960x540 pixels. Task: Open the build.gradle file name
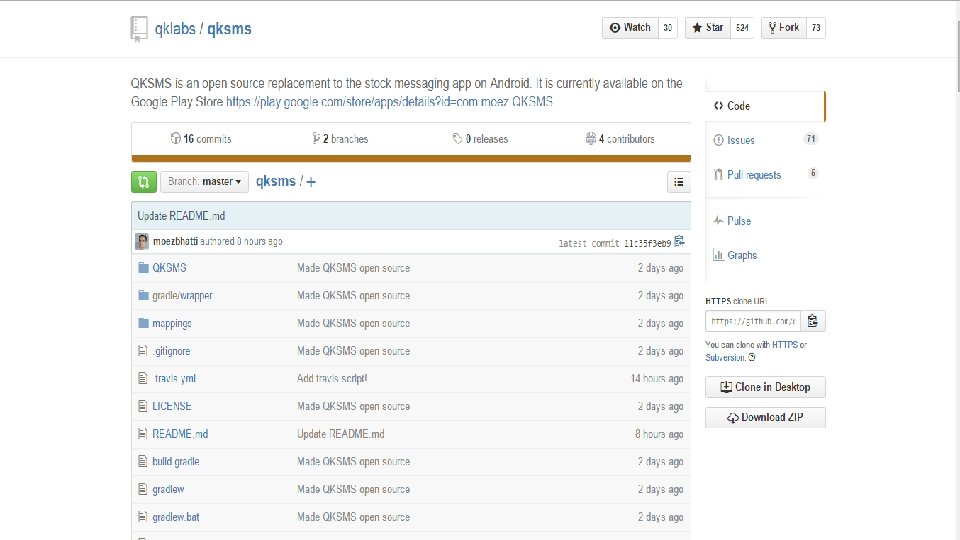tap(176, 462)
